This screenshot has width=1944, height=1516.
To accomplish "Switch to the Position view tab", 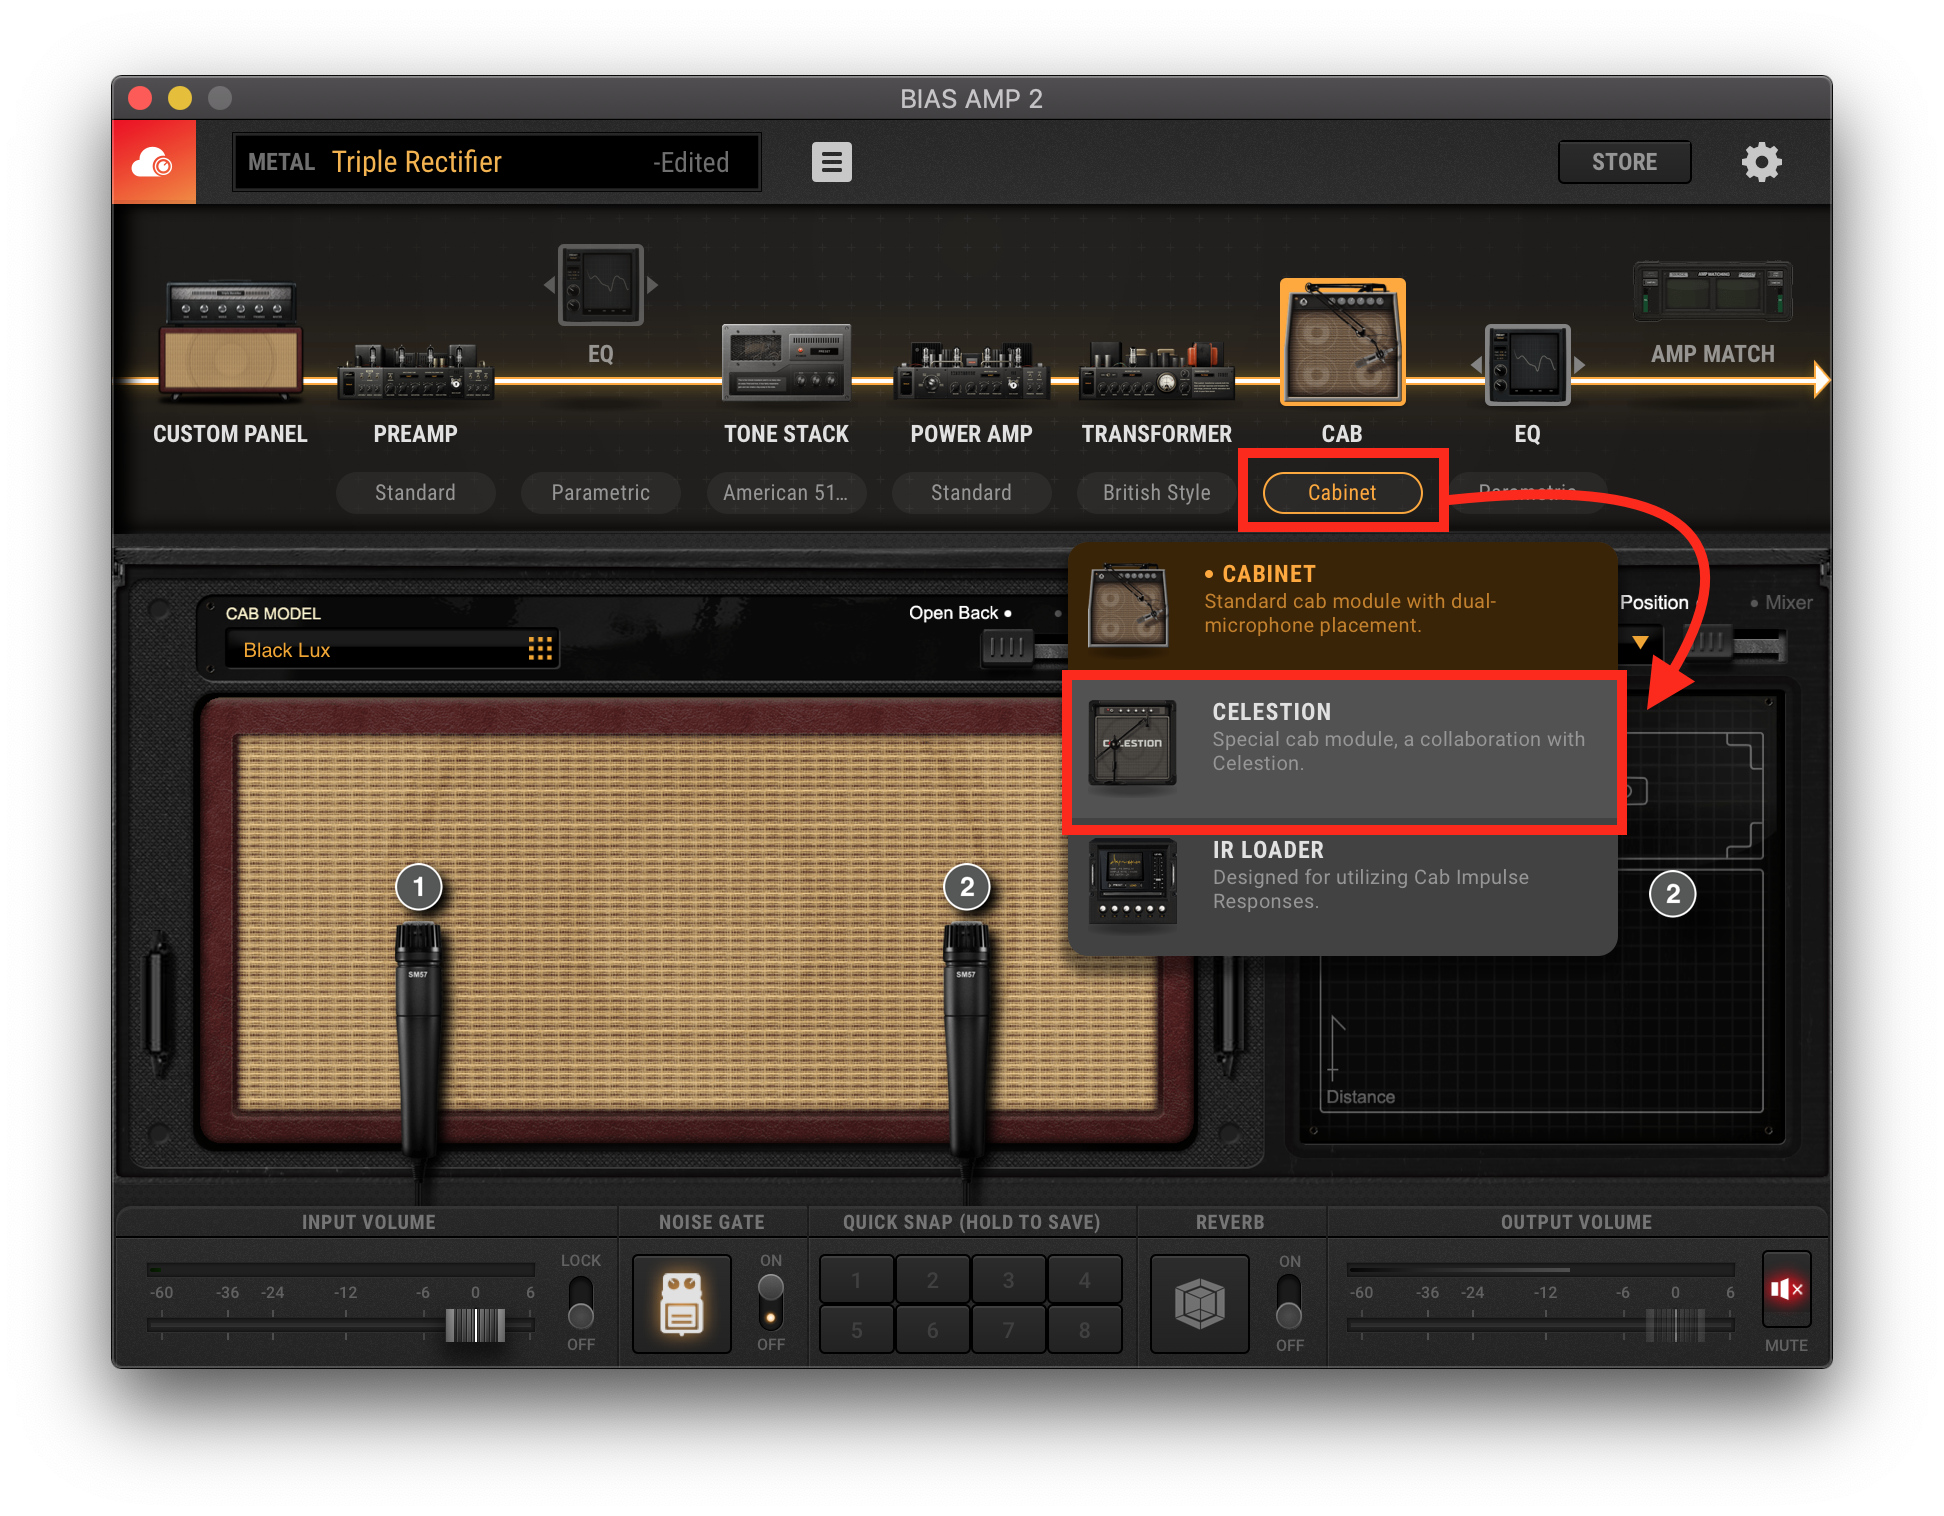I will 1654,603.
